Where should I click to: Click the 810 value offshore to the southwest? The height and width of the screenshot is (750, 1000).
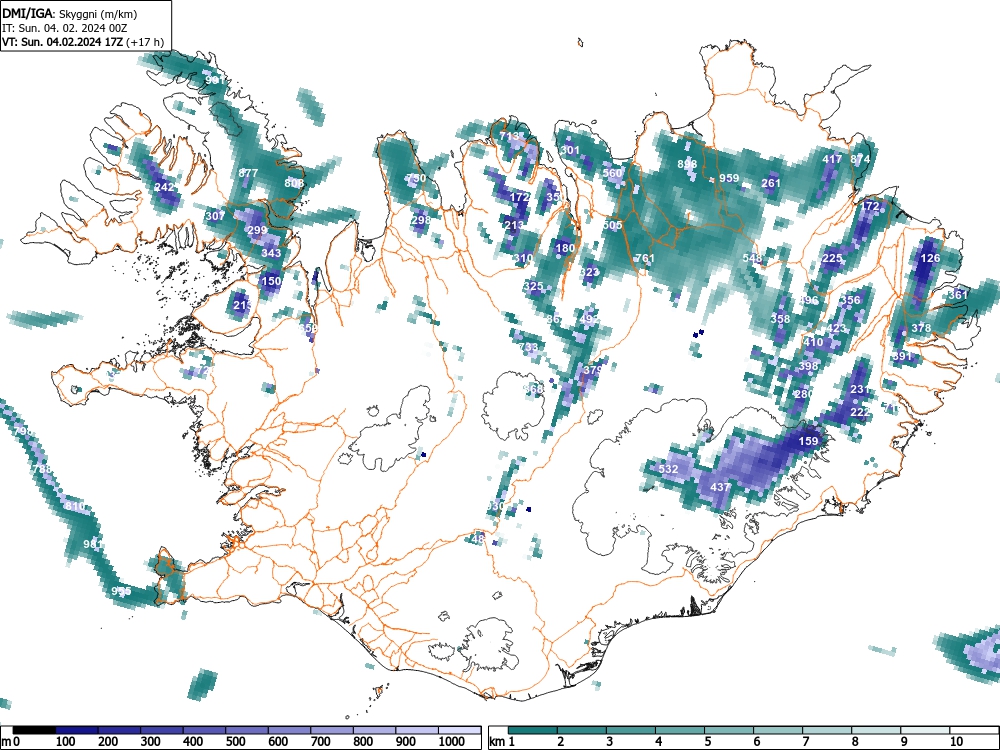tap(74, 506)
